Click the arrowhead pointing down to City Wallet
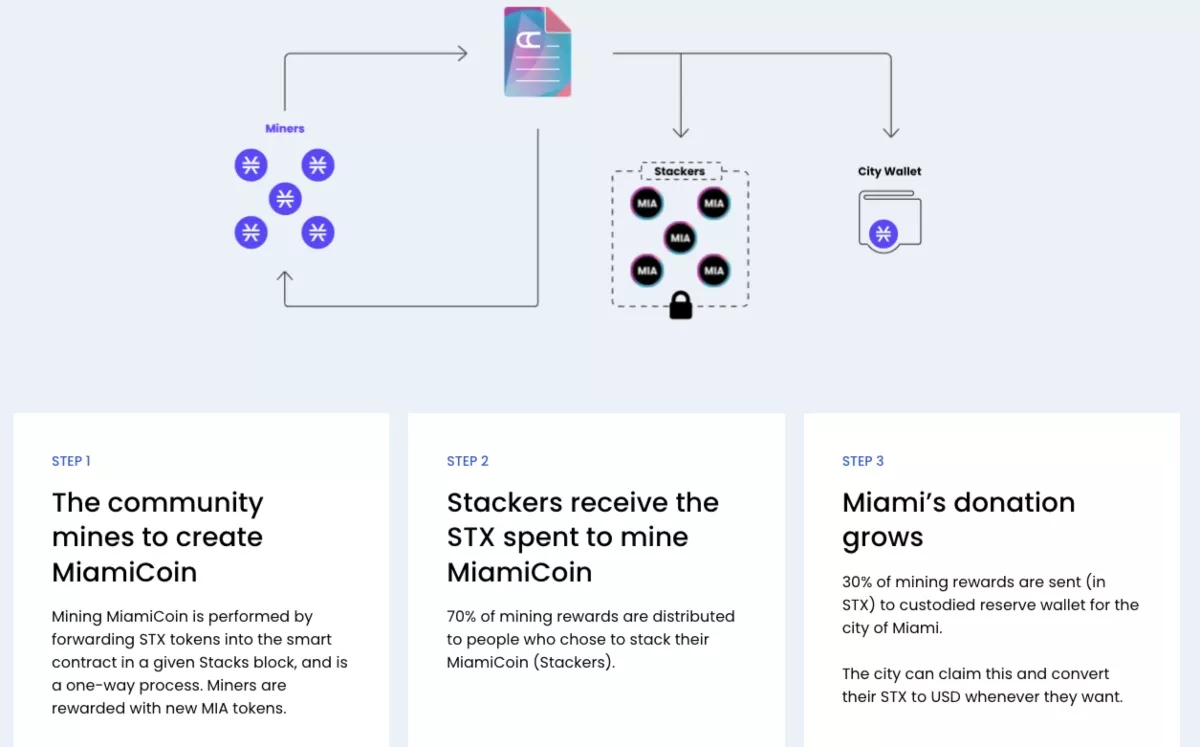1200x747 pixels. pos(891,132)
